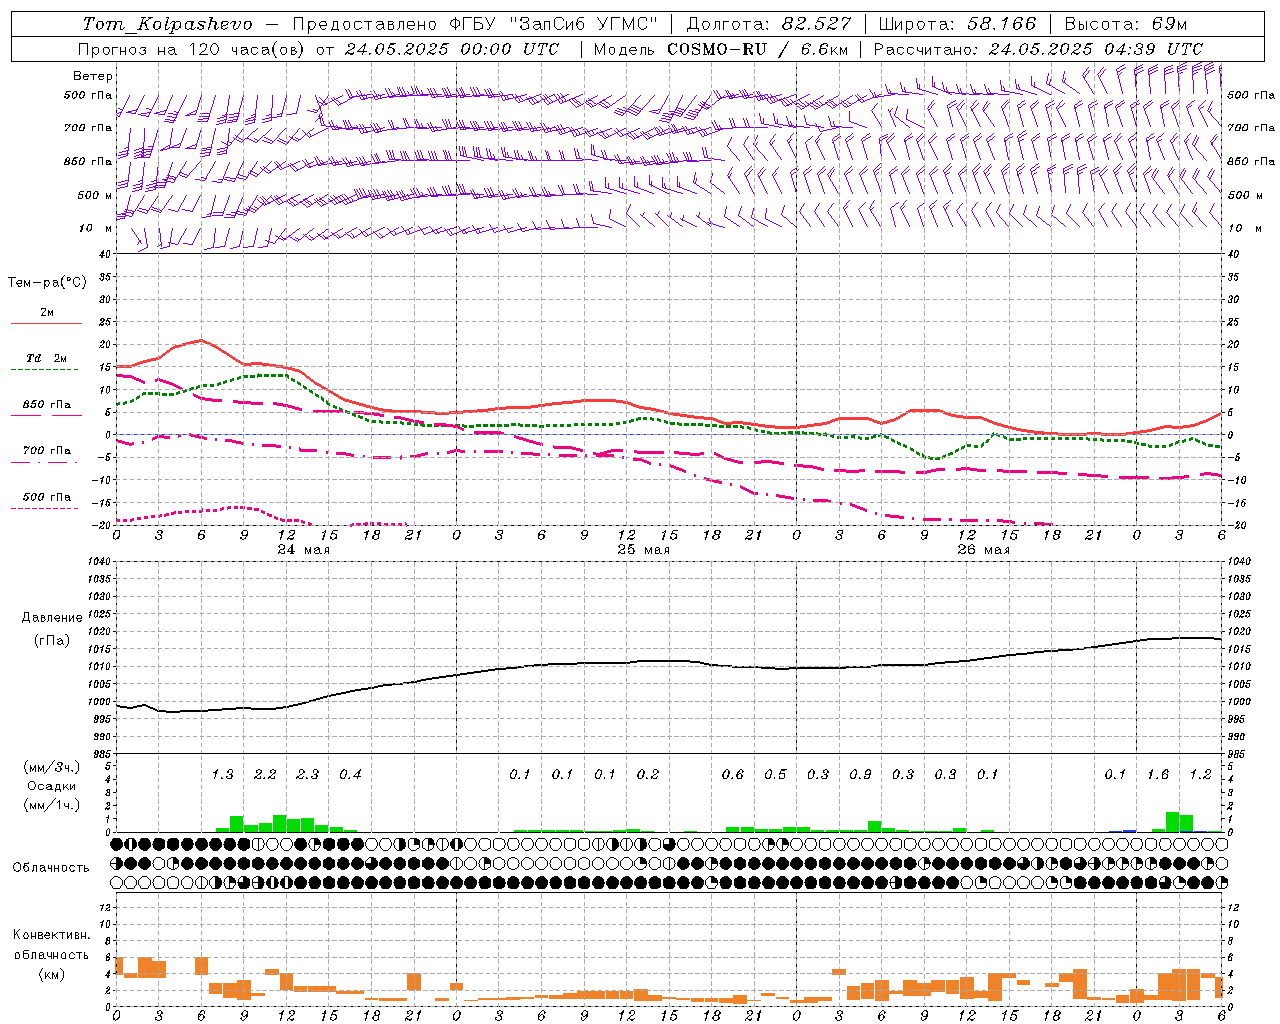Viewport: 1280px width, 1024px height.
Task: Select the 'Модель COSMO-RU / 6.6км' model text
Action: [x=721, y=49]
